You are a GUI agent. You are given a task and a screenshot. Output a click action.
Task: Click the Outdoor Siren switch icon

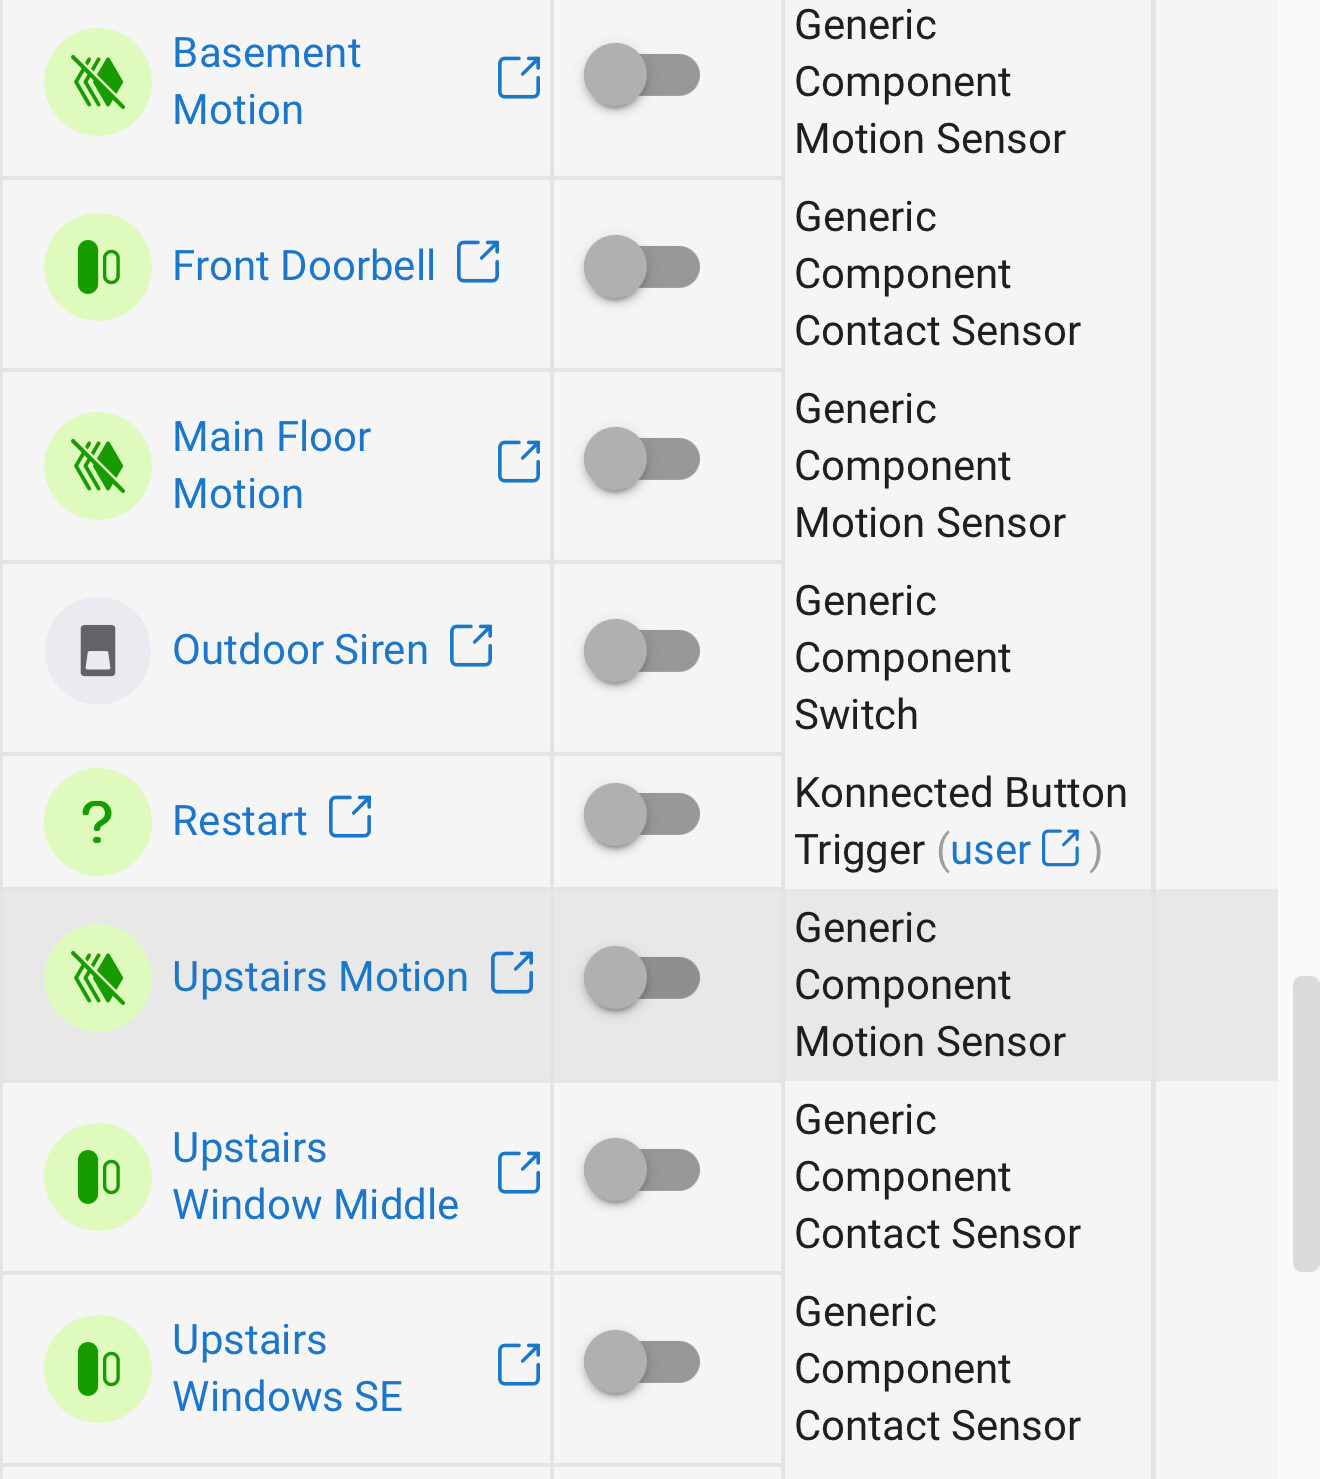pyautogui.click(x=98, y=651)
